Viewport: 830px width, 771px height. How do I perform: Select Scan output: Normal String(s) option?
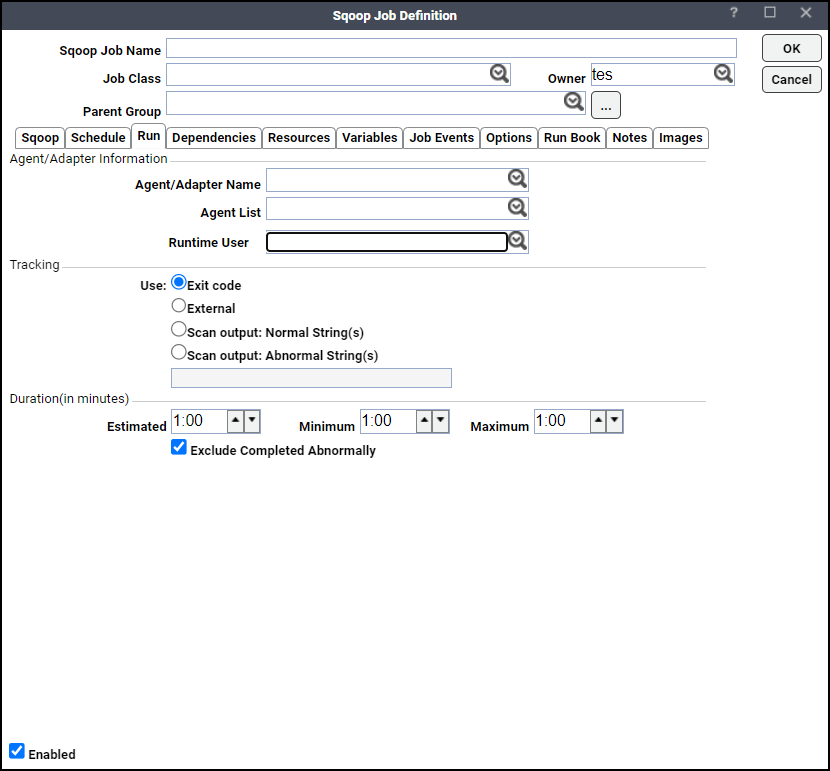point(179,329)
